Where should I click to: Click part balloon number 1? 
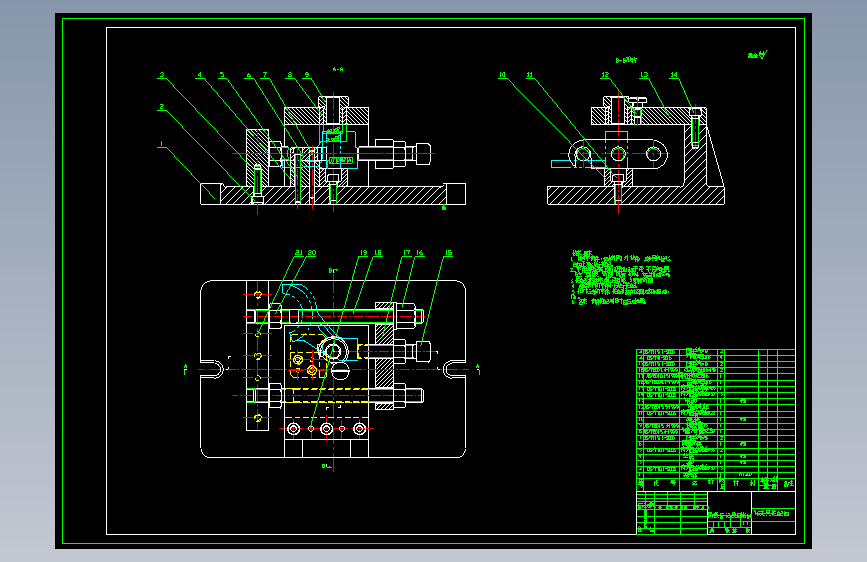pos(161,144)
